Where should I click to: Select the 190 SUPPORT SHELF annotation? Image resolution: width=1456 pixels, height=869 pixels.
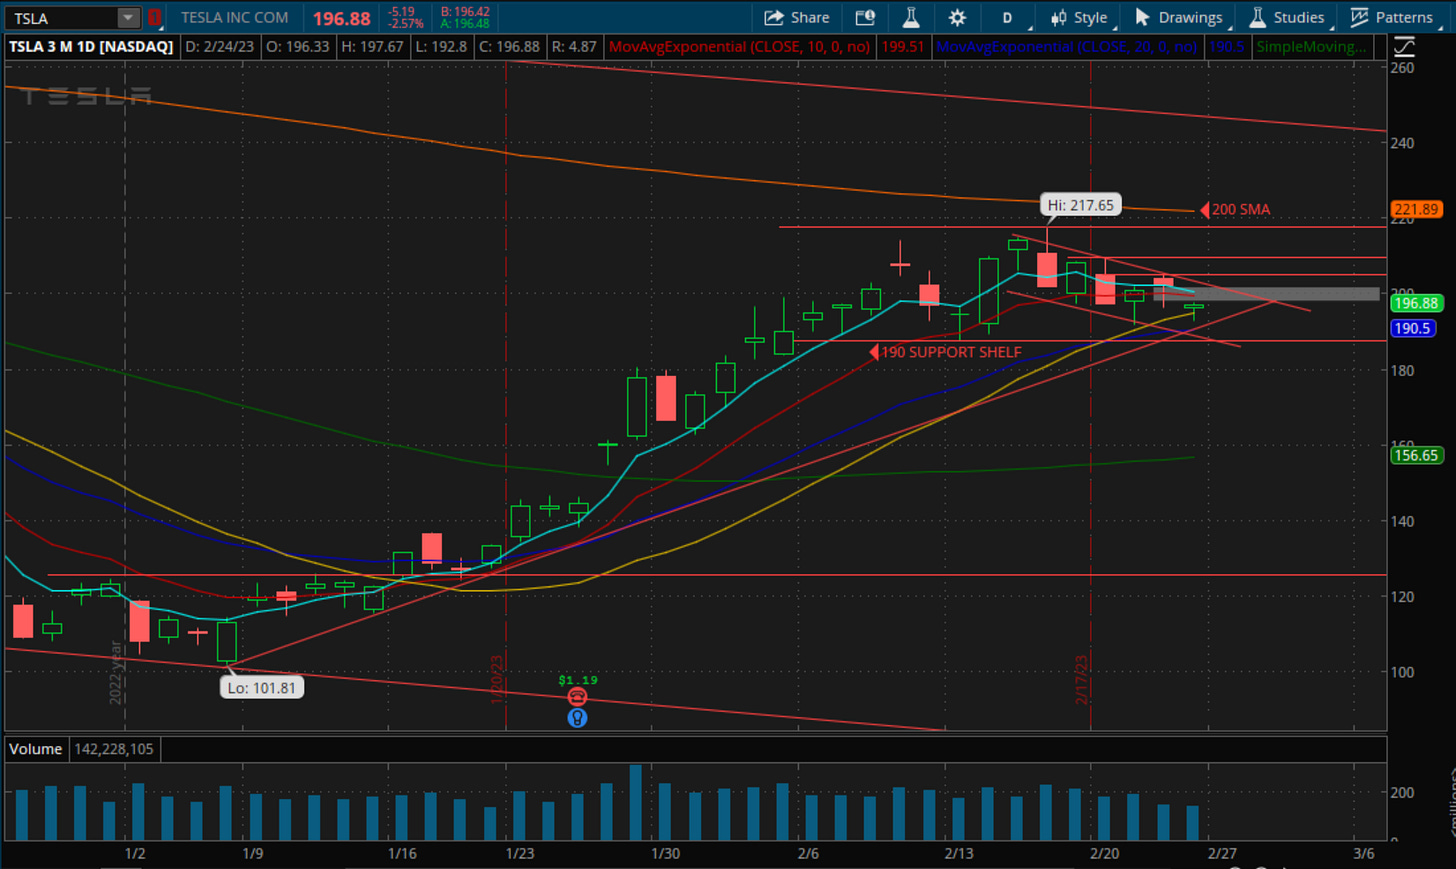coord(951,352)
